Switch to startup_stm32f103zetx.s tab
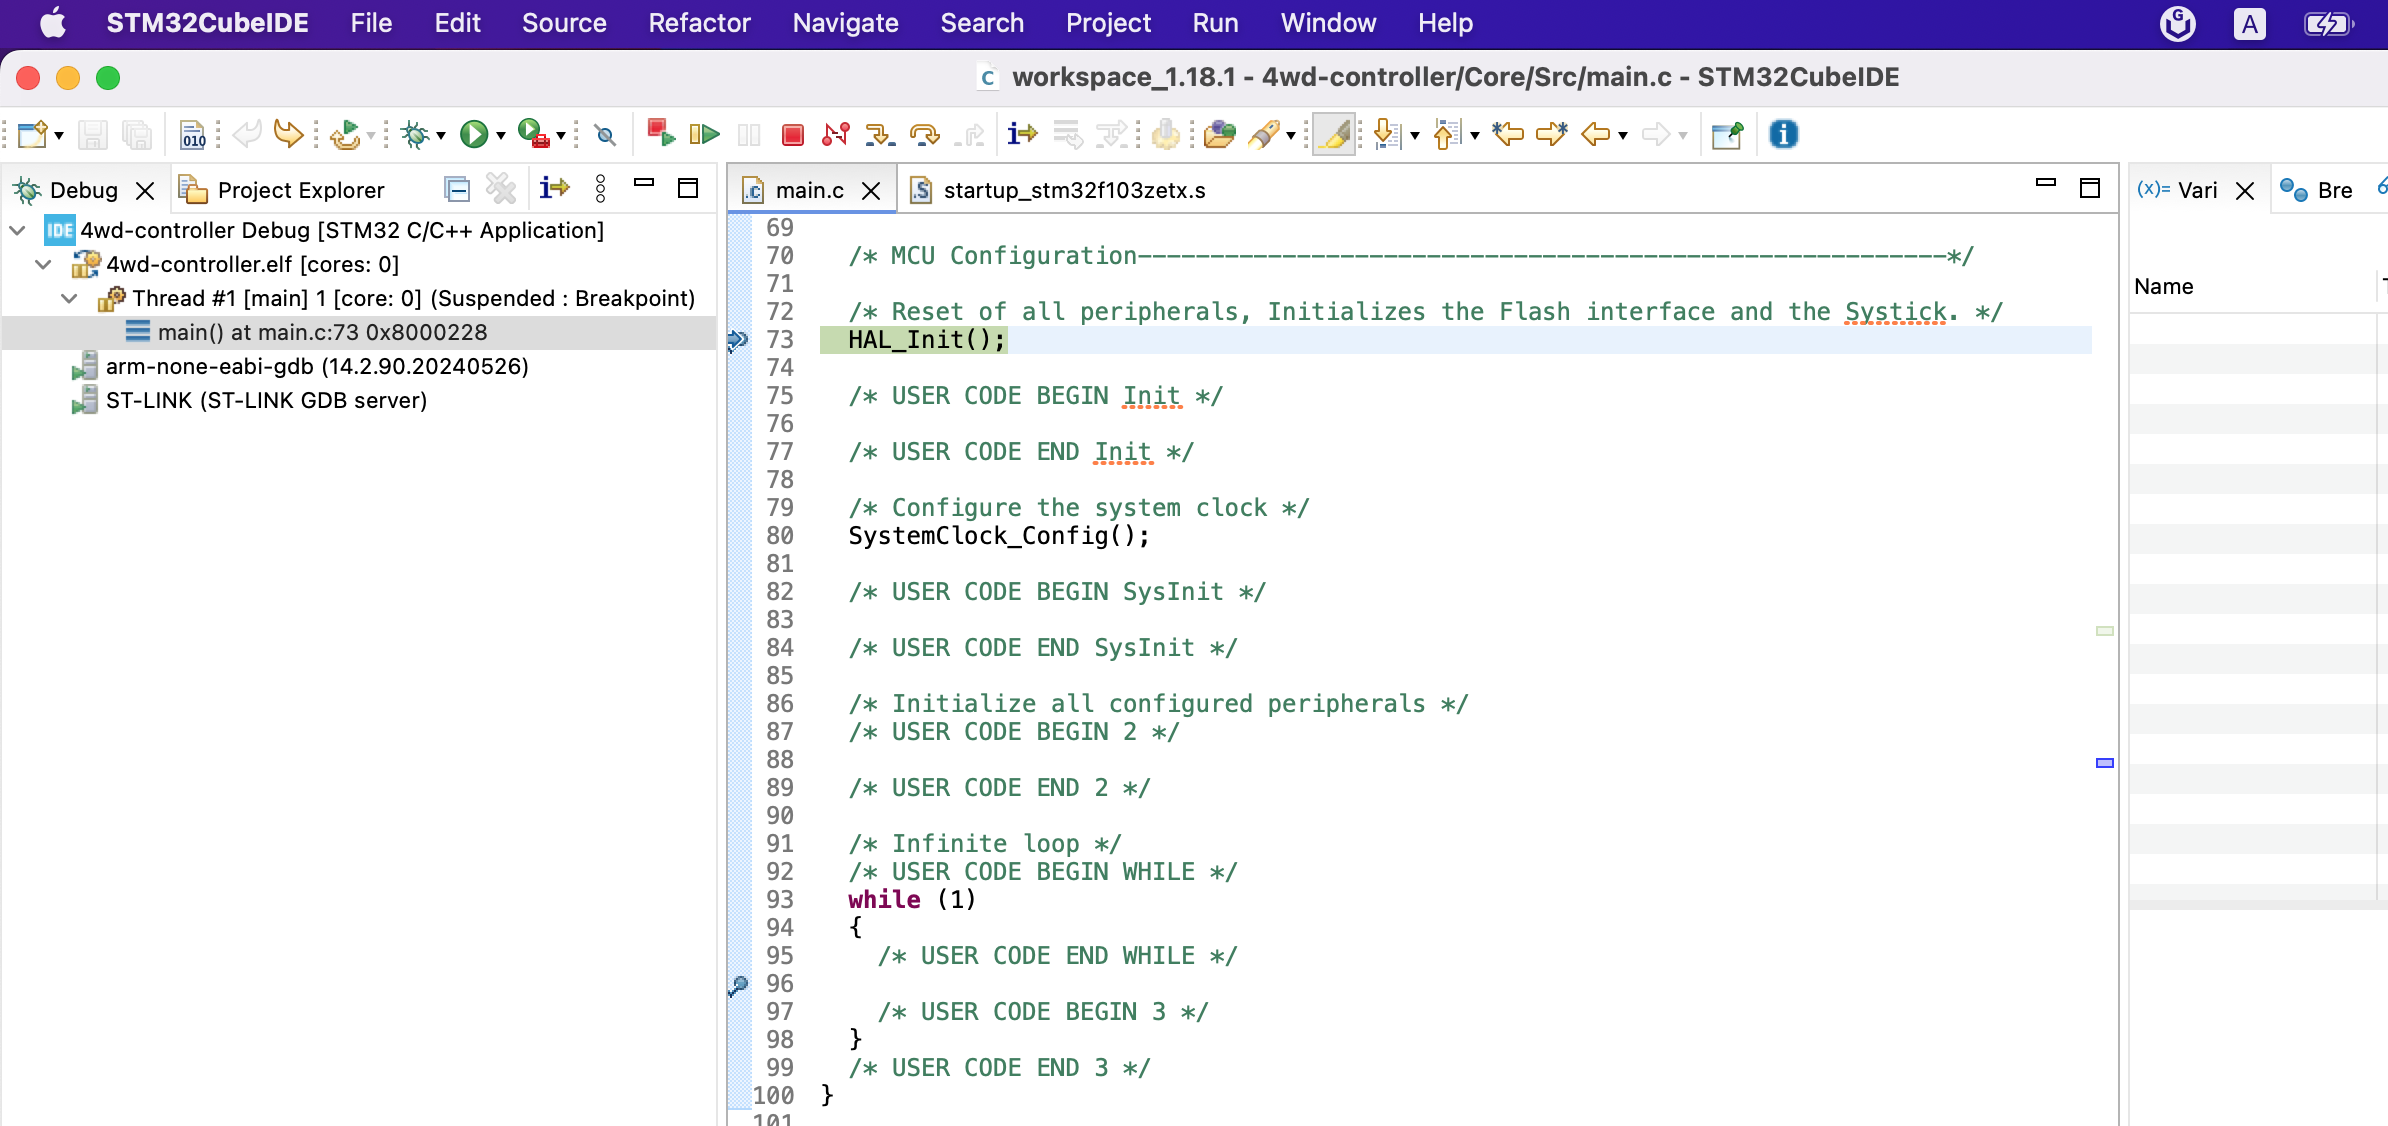2388x1126 pixels. pyautogui.click(x=1073, y=190)
